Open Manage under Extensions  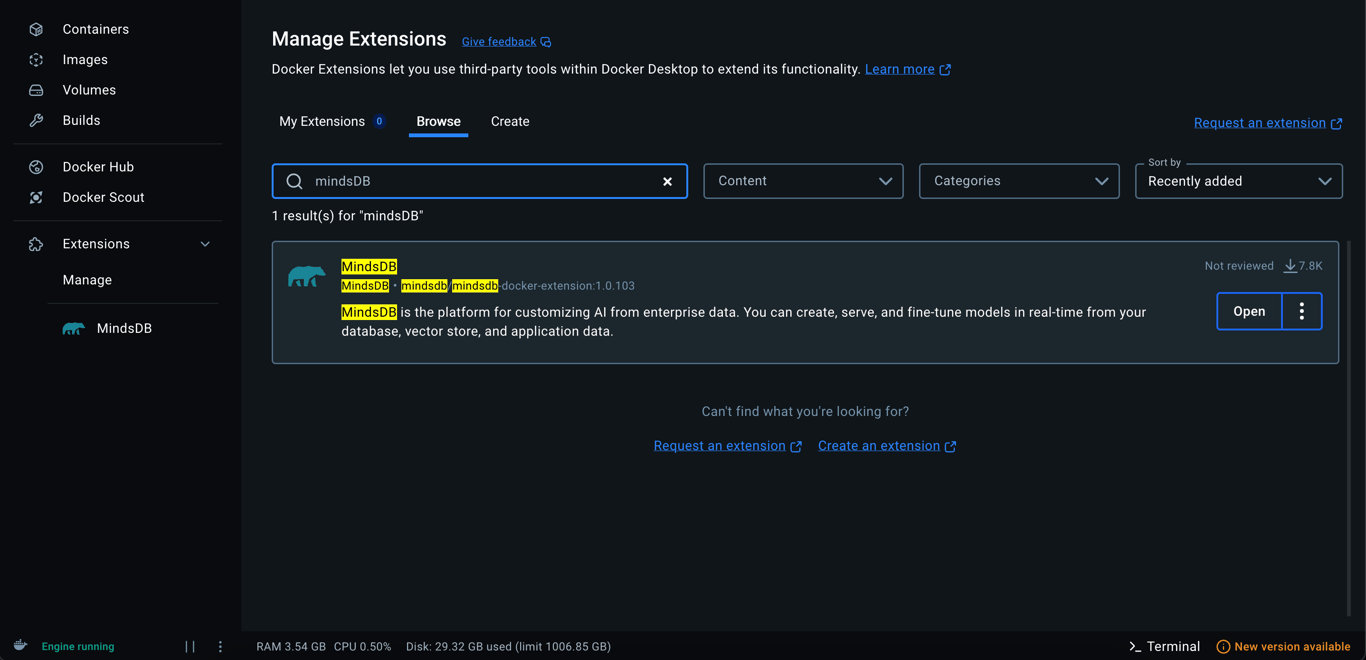[x=87, y=280]
